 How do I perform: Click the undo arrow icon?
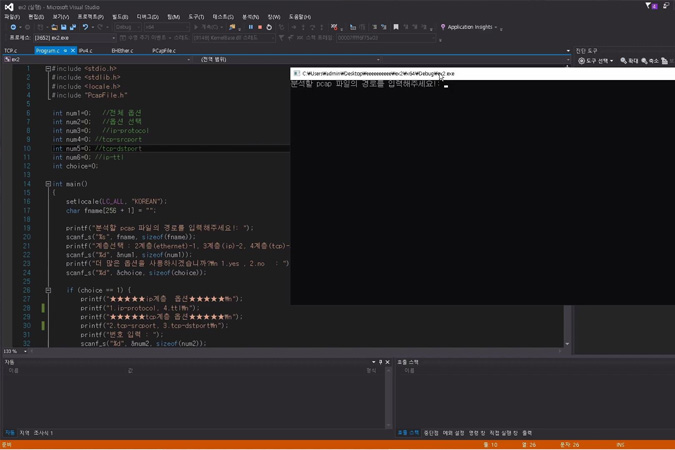[x=85, y=27]
